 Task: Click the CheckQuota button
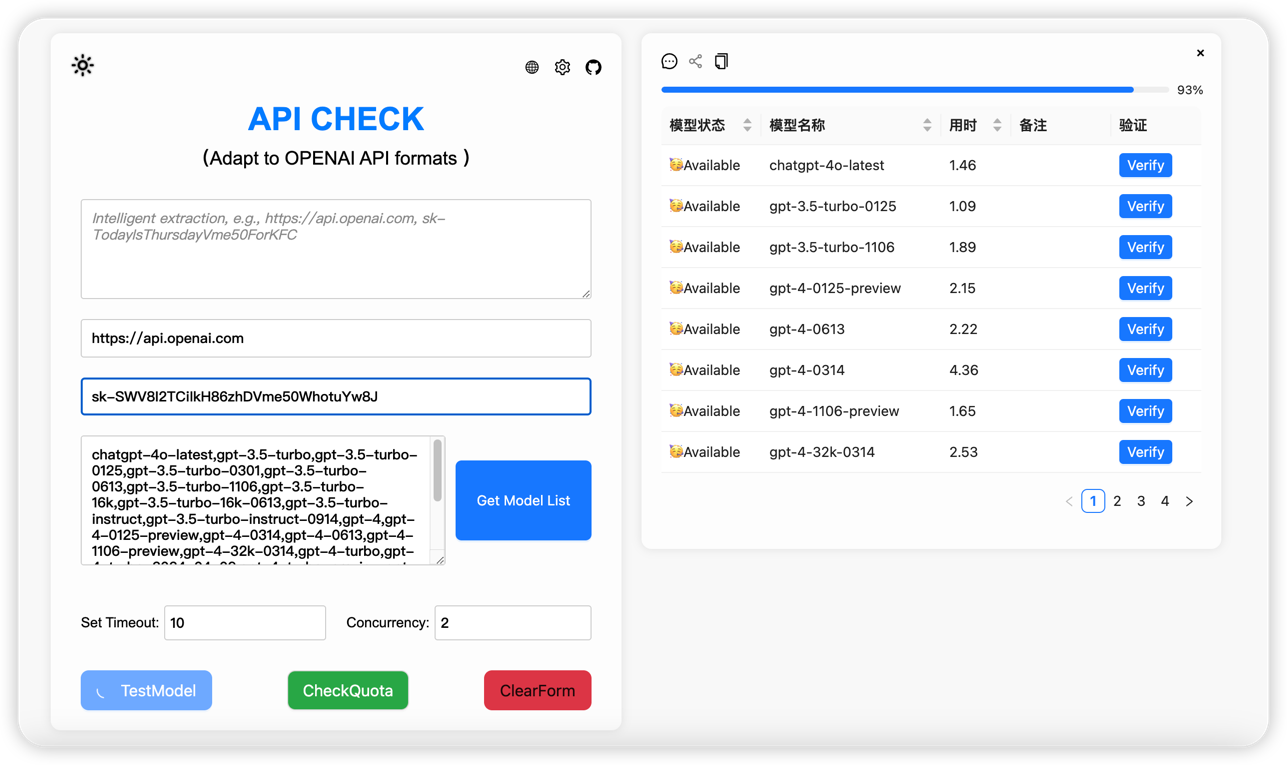pos(348,690)
